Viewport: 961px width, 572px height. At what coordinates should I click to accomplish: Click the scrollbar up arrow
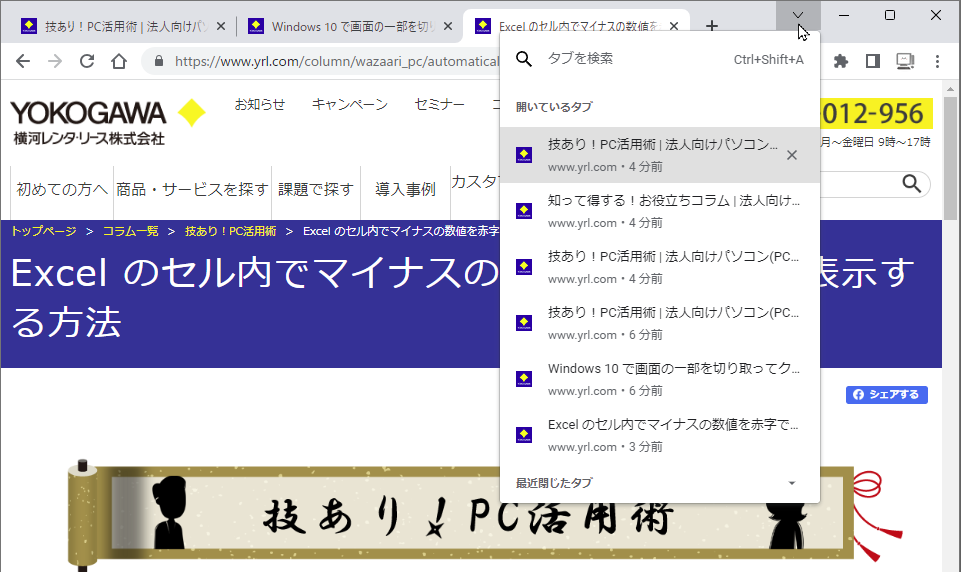point(951,88)
